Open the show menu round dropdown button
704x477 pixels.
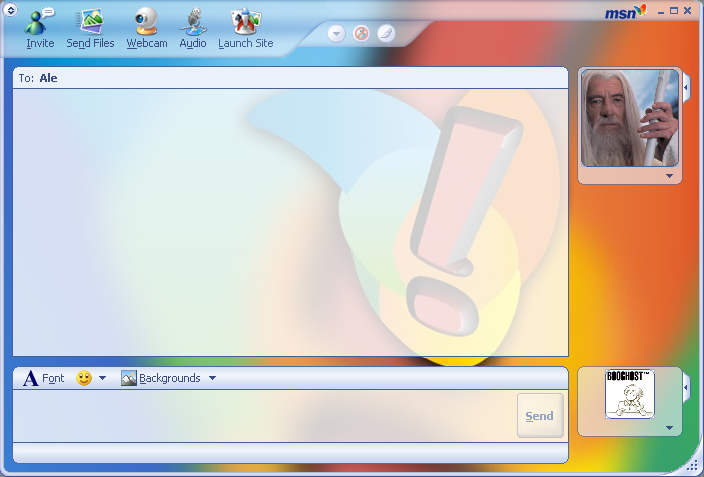(x=336, y=33)
